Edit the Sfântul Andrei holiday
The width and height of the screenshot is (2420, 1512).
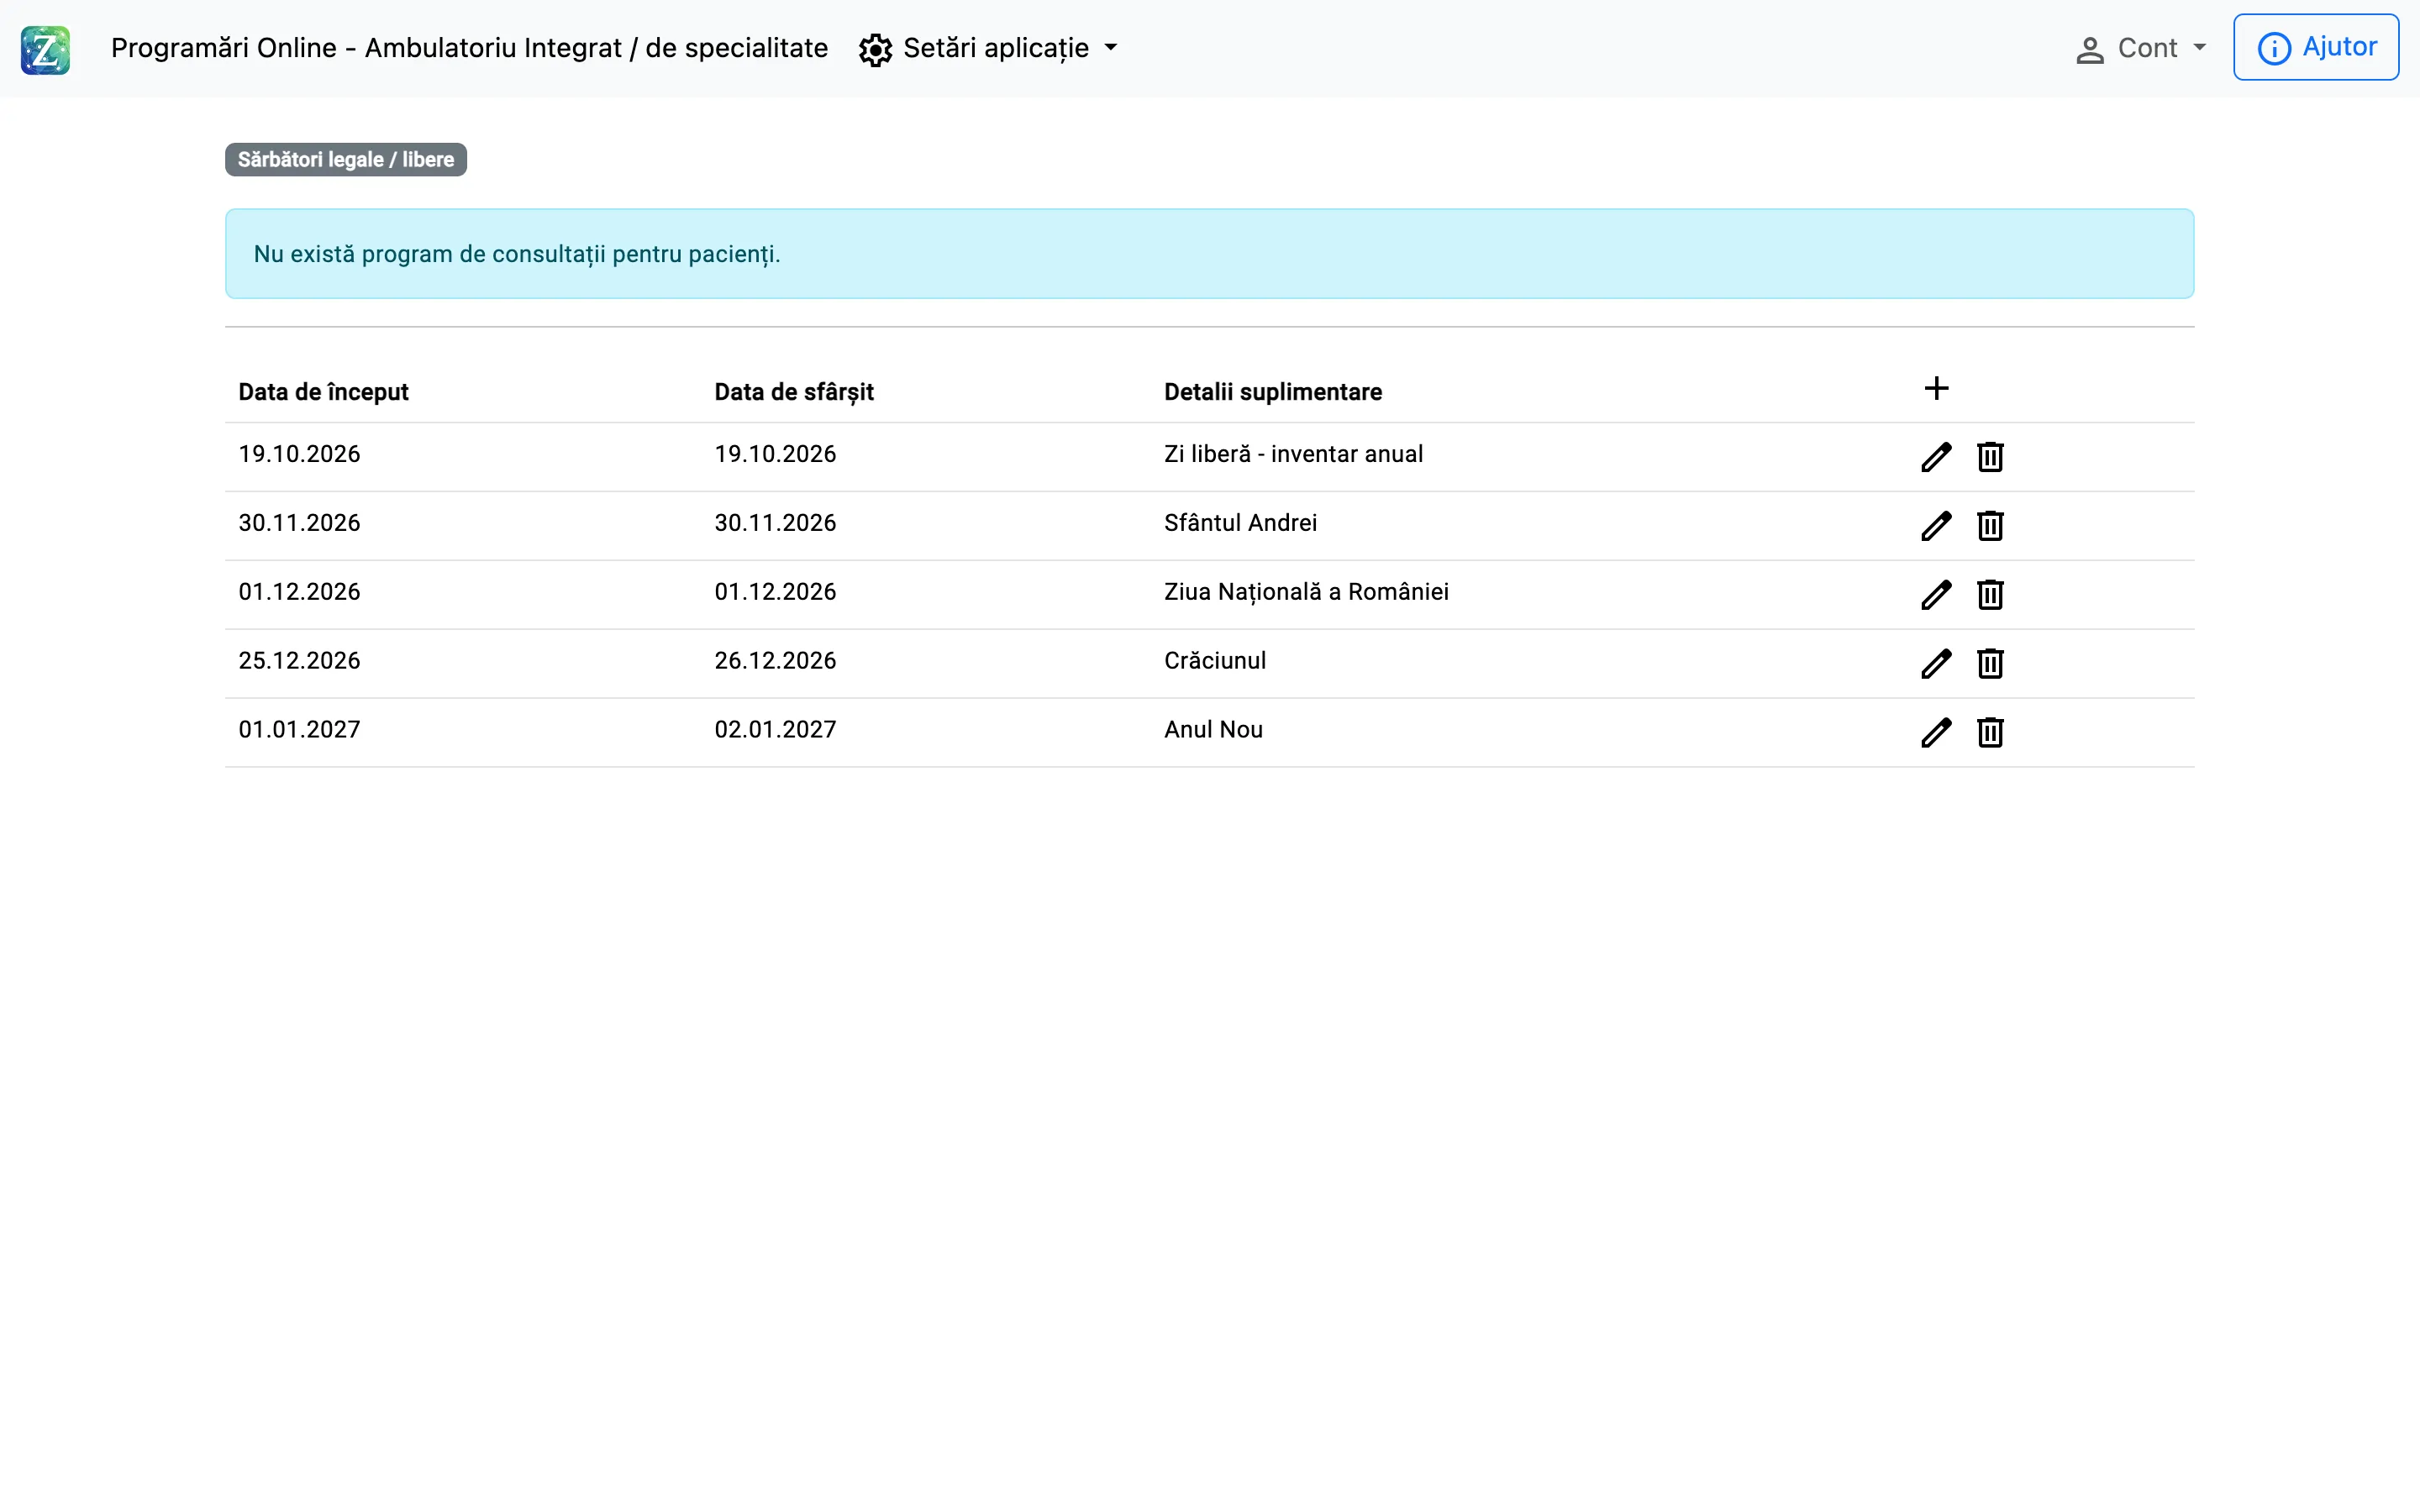point(1936,526)
